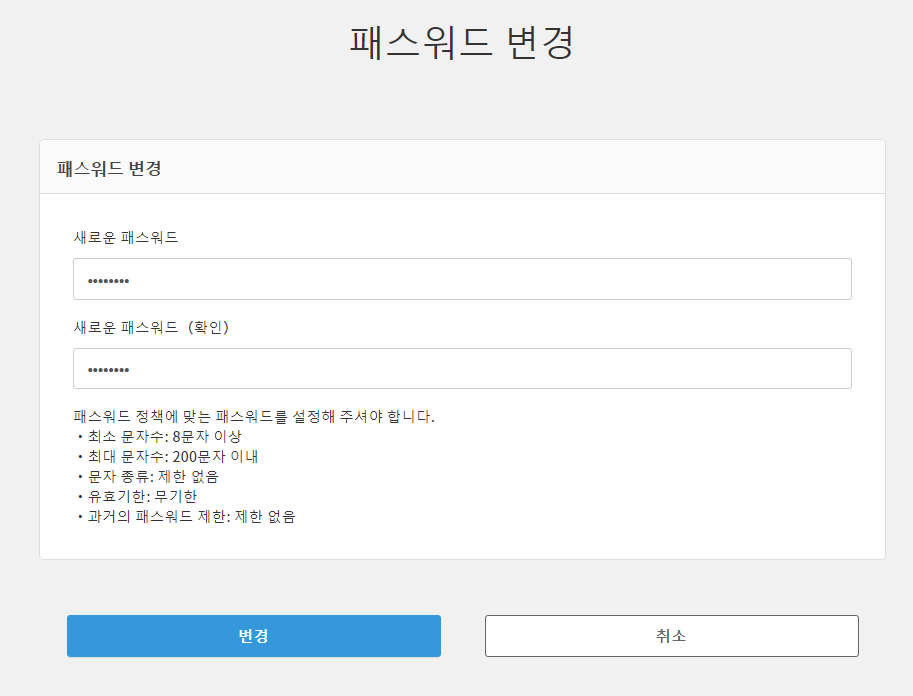Click the 최대 문자수 policy line

pos(166,456)
